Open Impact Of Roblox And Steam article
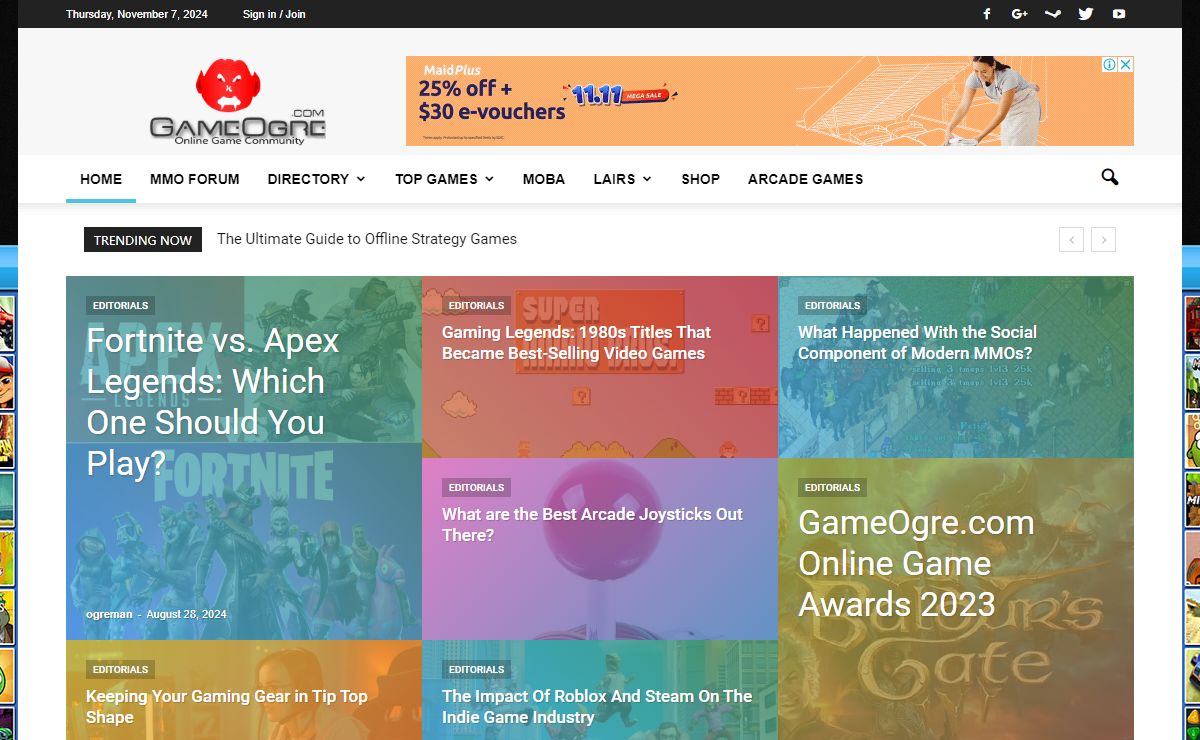The image size is (1200, 740). pyautogui.click(x=597, y=707)
